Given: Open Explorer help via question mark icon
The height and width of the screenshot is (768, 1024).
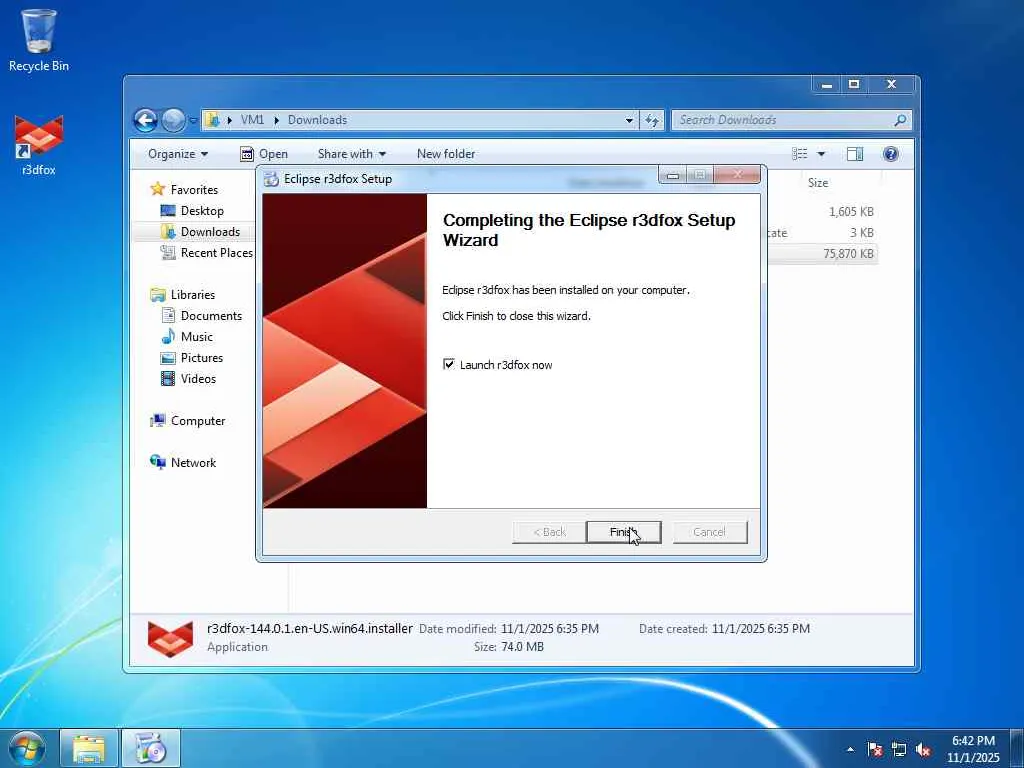Looking at the screenshot, I should pos(891,154).
